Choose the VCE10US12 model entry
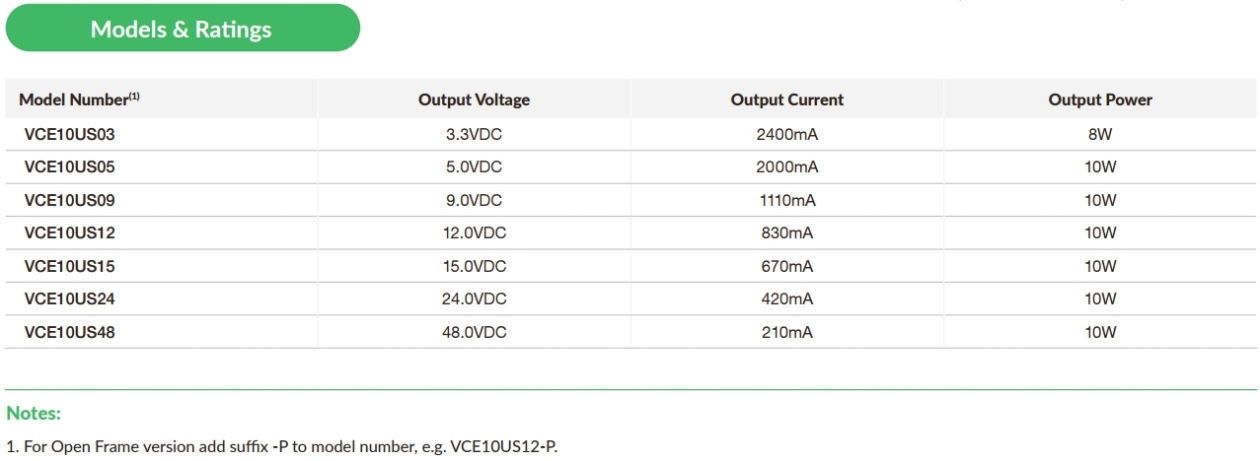Viewport: 1260px width, 461px height. 69,233
